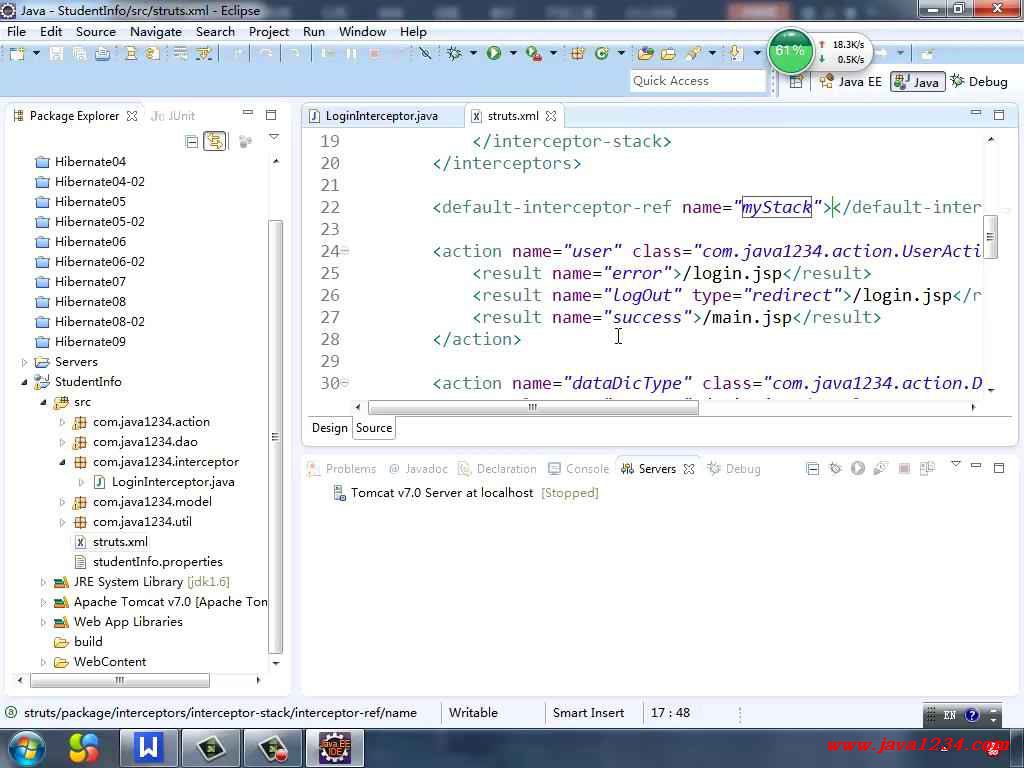Expand the com.java1234.action package
Image resolution: width=1024 pixels, height=768 pixels.
coord(62,423)
